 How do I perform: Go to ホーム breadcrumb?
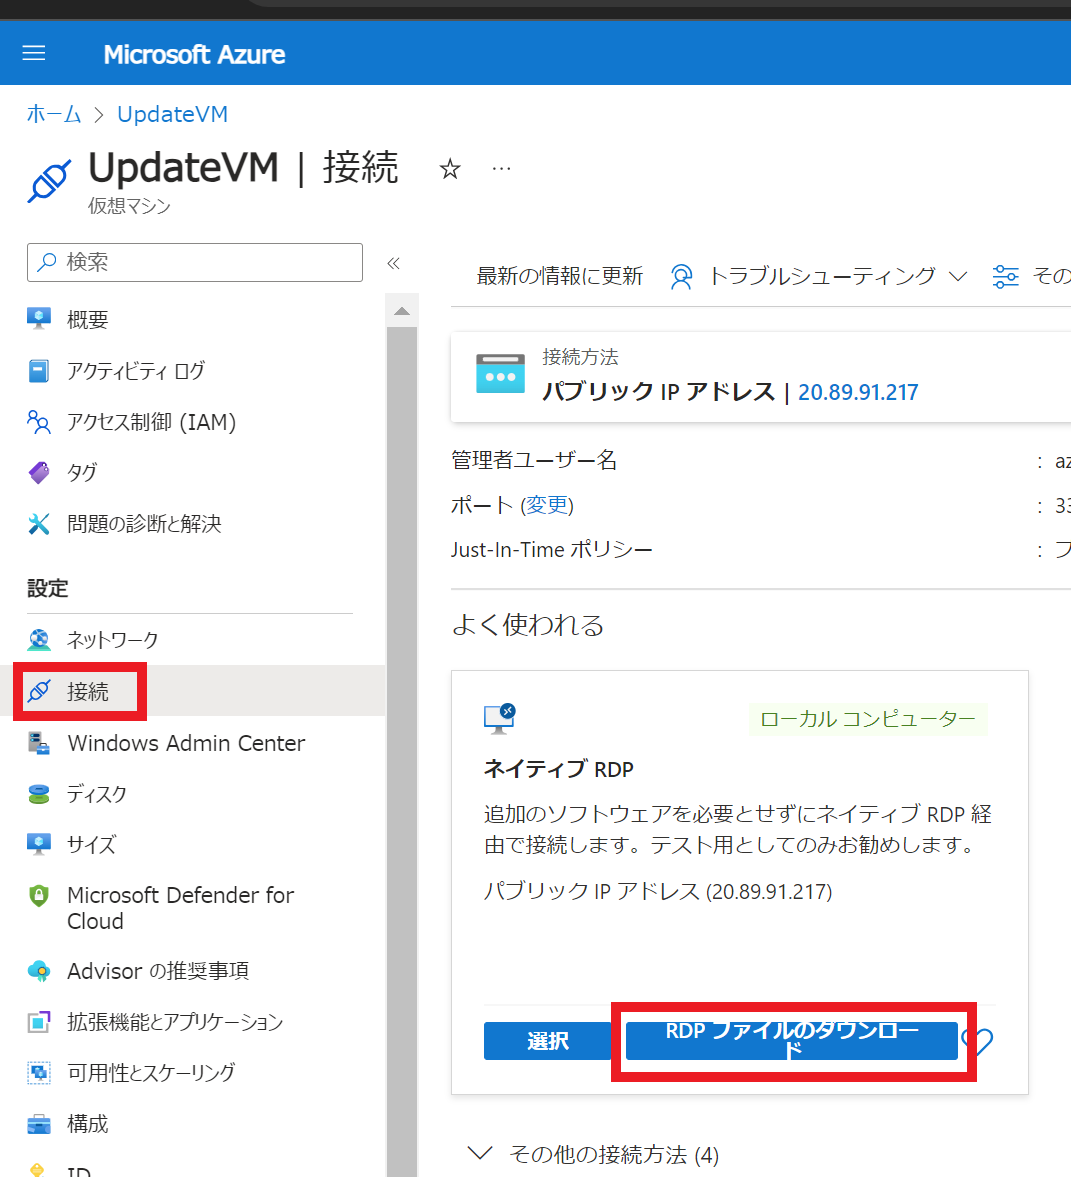pyautogui.click(x=53, y=114)
